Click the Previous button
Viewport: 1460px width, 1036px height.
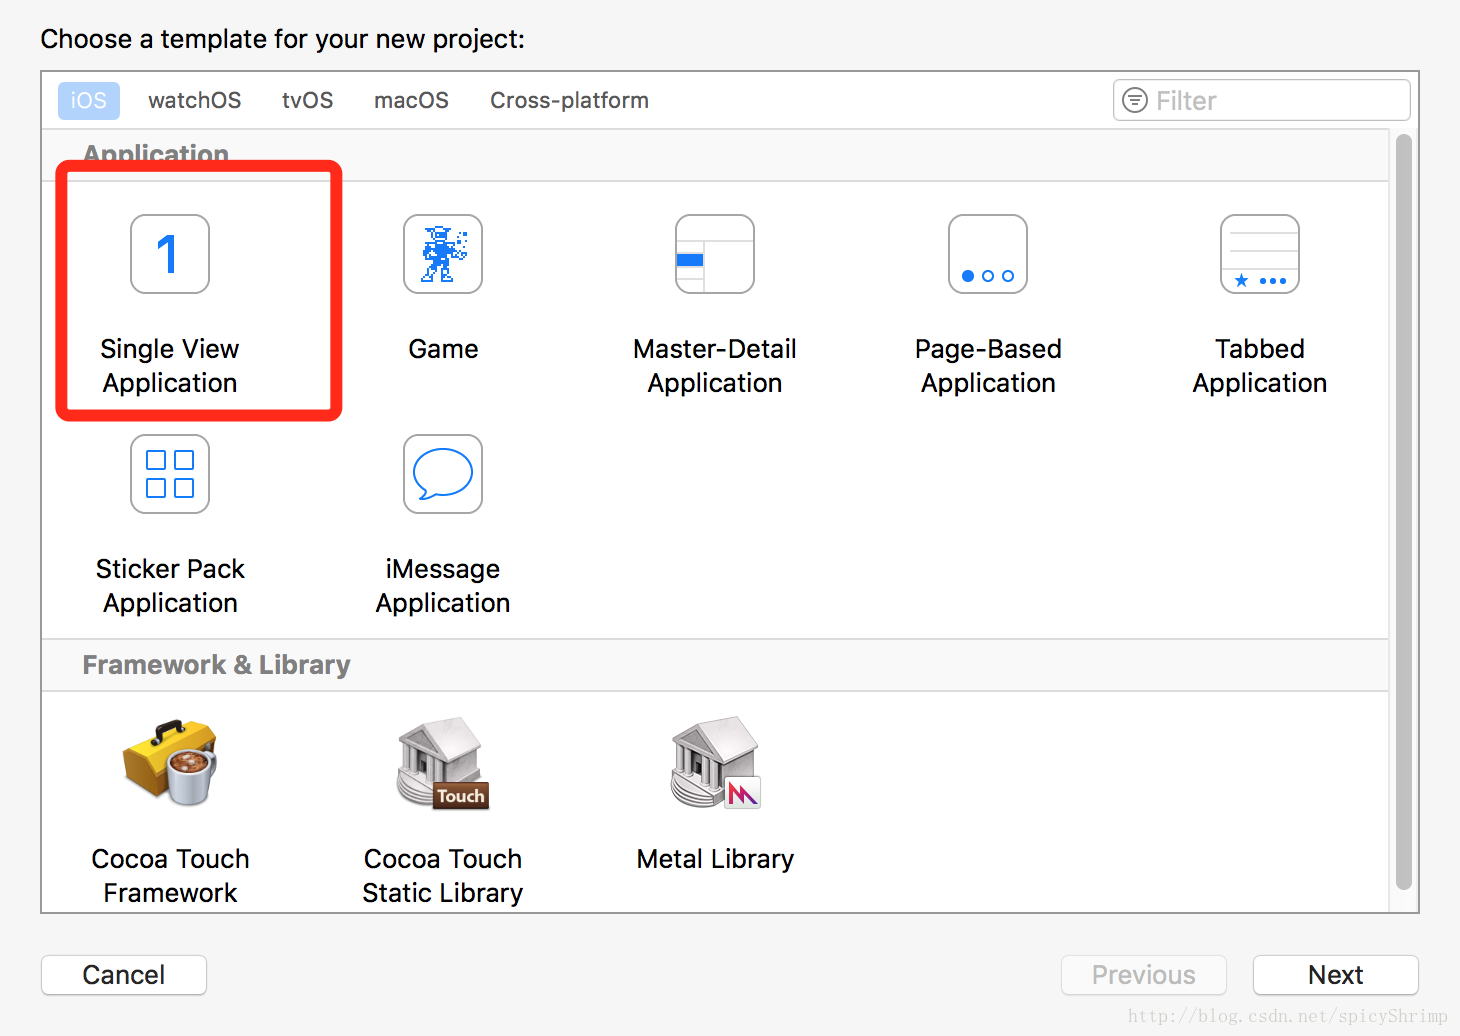(x=1144, y=975)
